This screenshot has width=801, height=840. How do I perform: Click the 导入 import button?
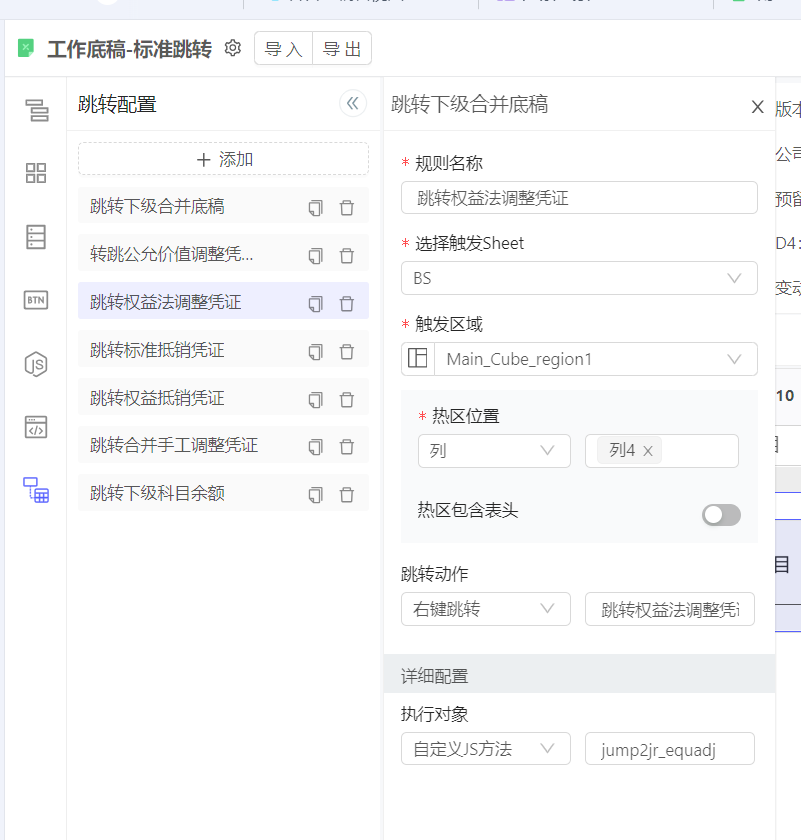coord(283,49)
